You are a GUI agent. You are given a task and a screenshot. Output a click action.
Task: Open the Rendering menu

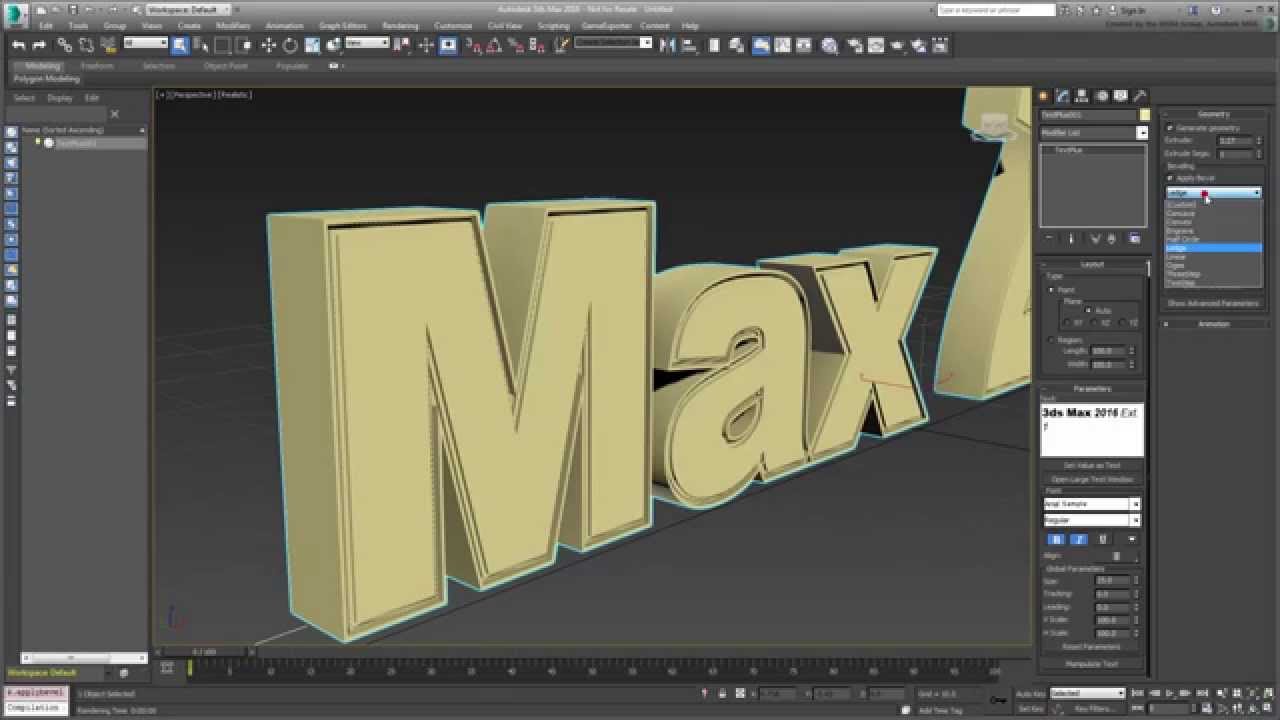(400, 26)
